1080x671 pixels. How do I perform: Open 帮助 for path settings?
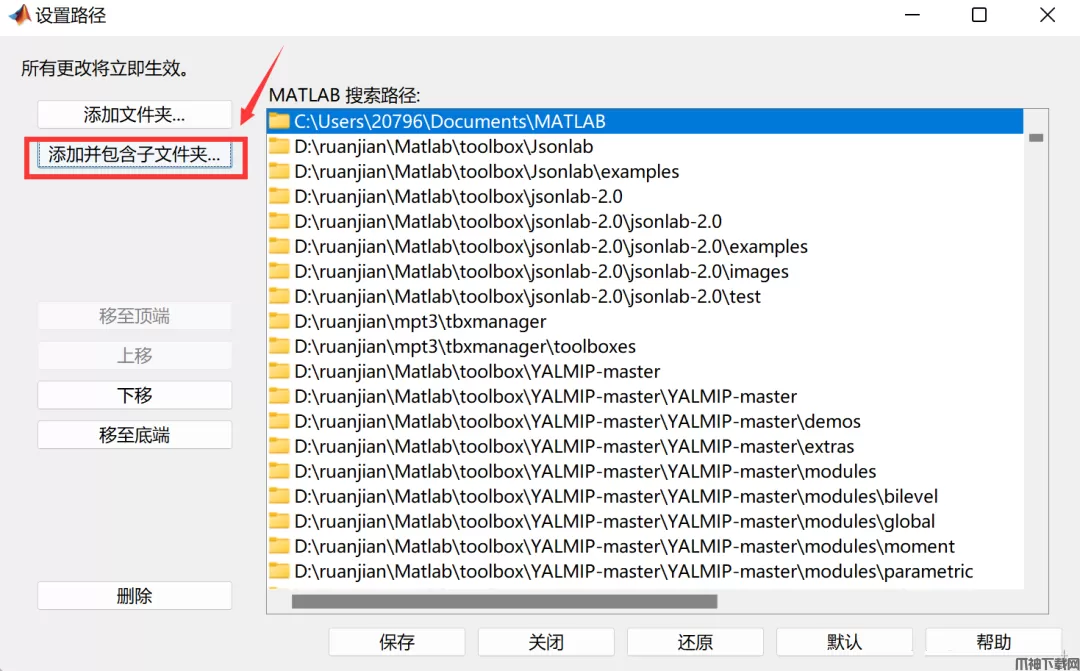pos(993,642)
